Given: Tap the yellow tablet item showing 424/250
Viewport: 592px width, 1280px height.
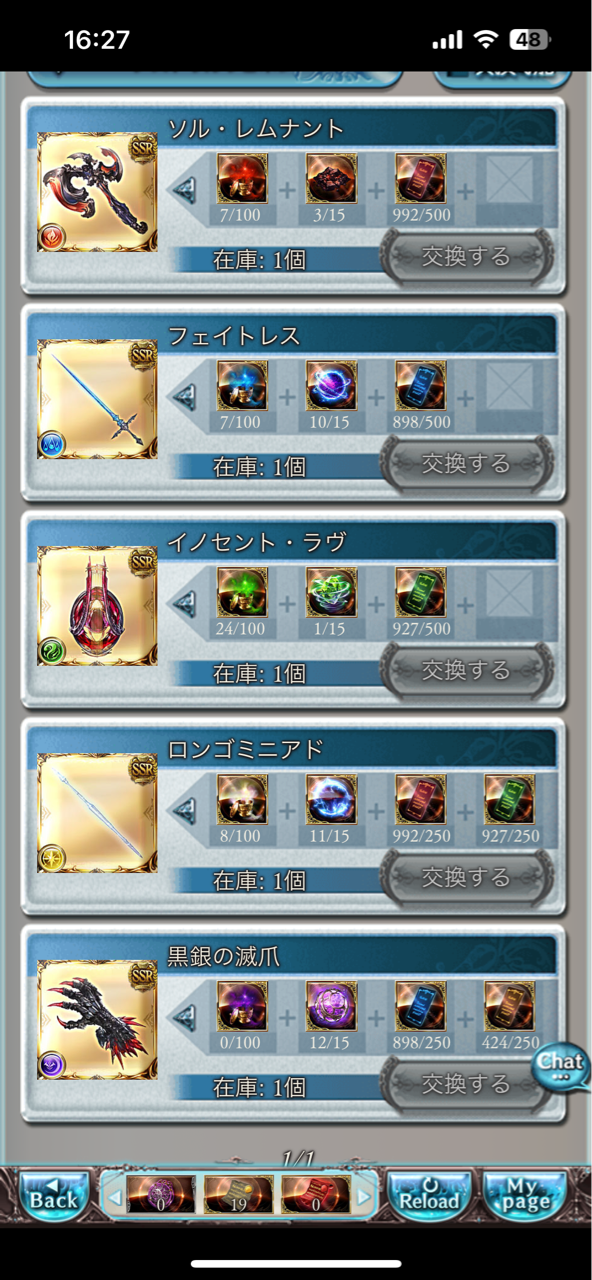Looking at the screenshot, I should coord(510,1007).
